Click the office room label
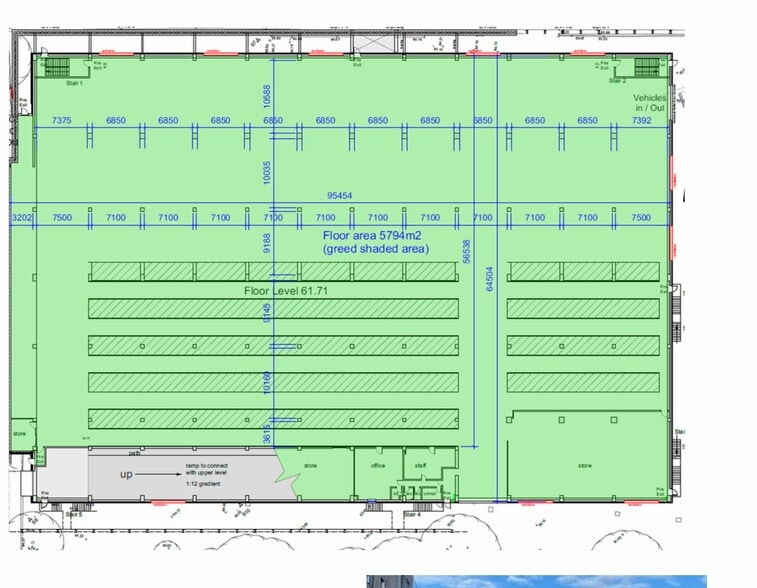The image size is (757, 588). coord(378,465)
